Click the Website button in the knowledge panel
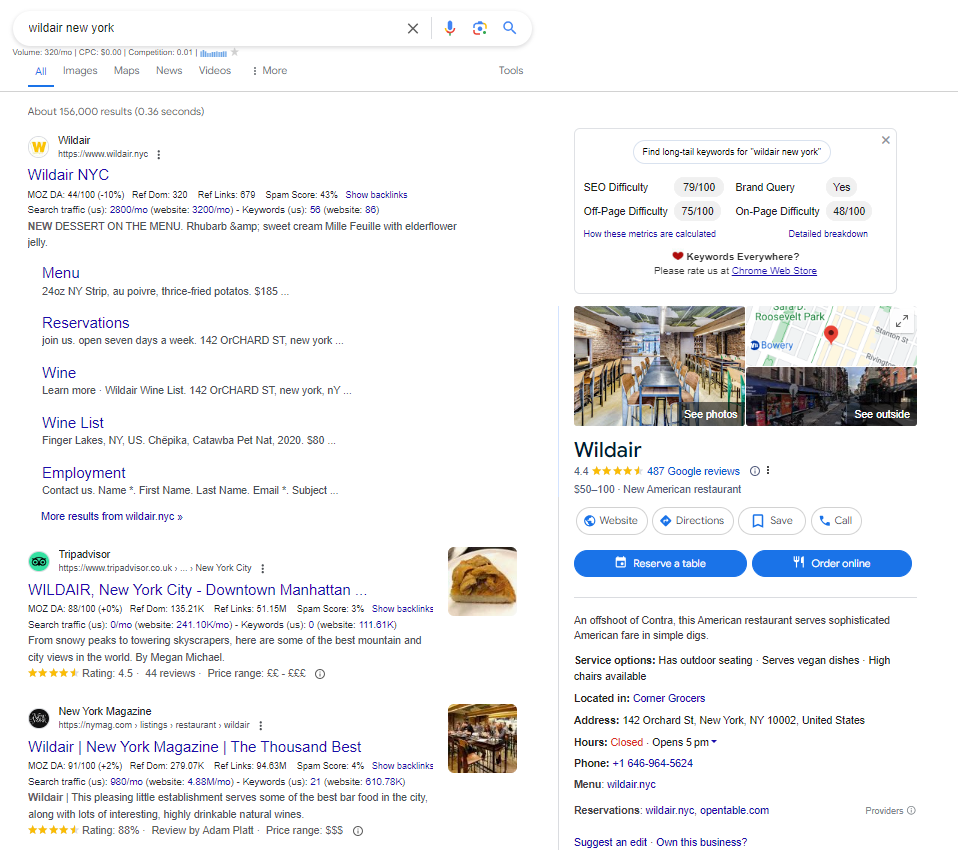This screenshot has width=958, height=850. click(611, 520)
